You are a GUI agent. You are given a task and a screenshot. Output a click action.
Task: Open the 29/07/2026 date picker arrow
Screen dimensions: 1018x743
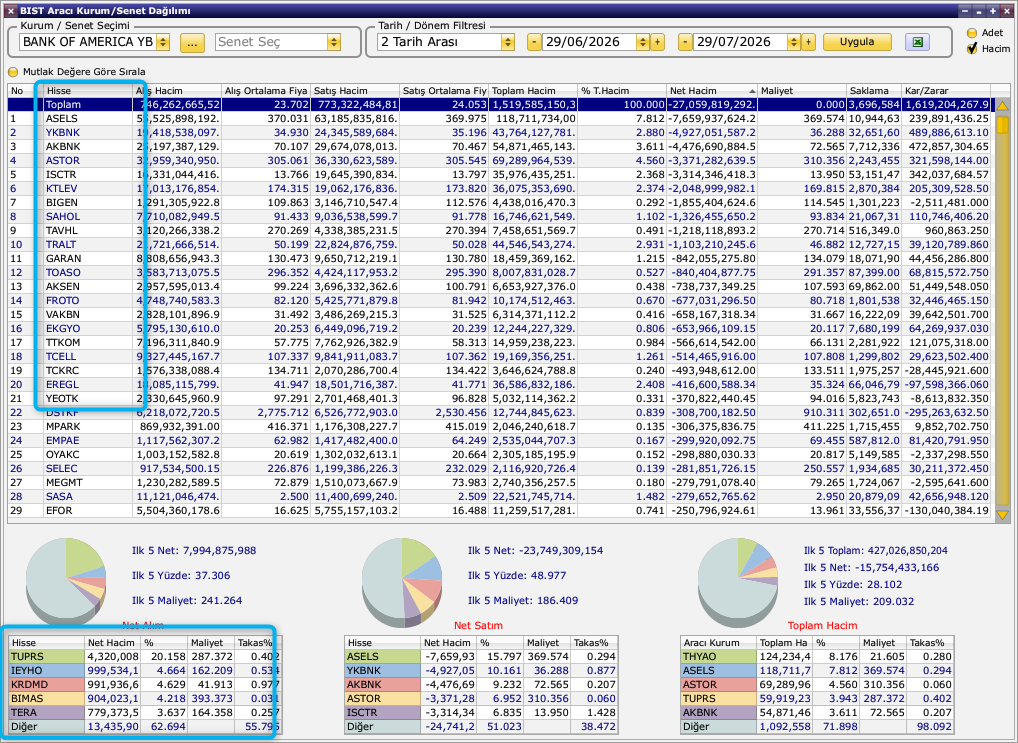pos(794,42)
